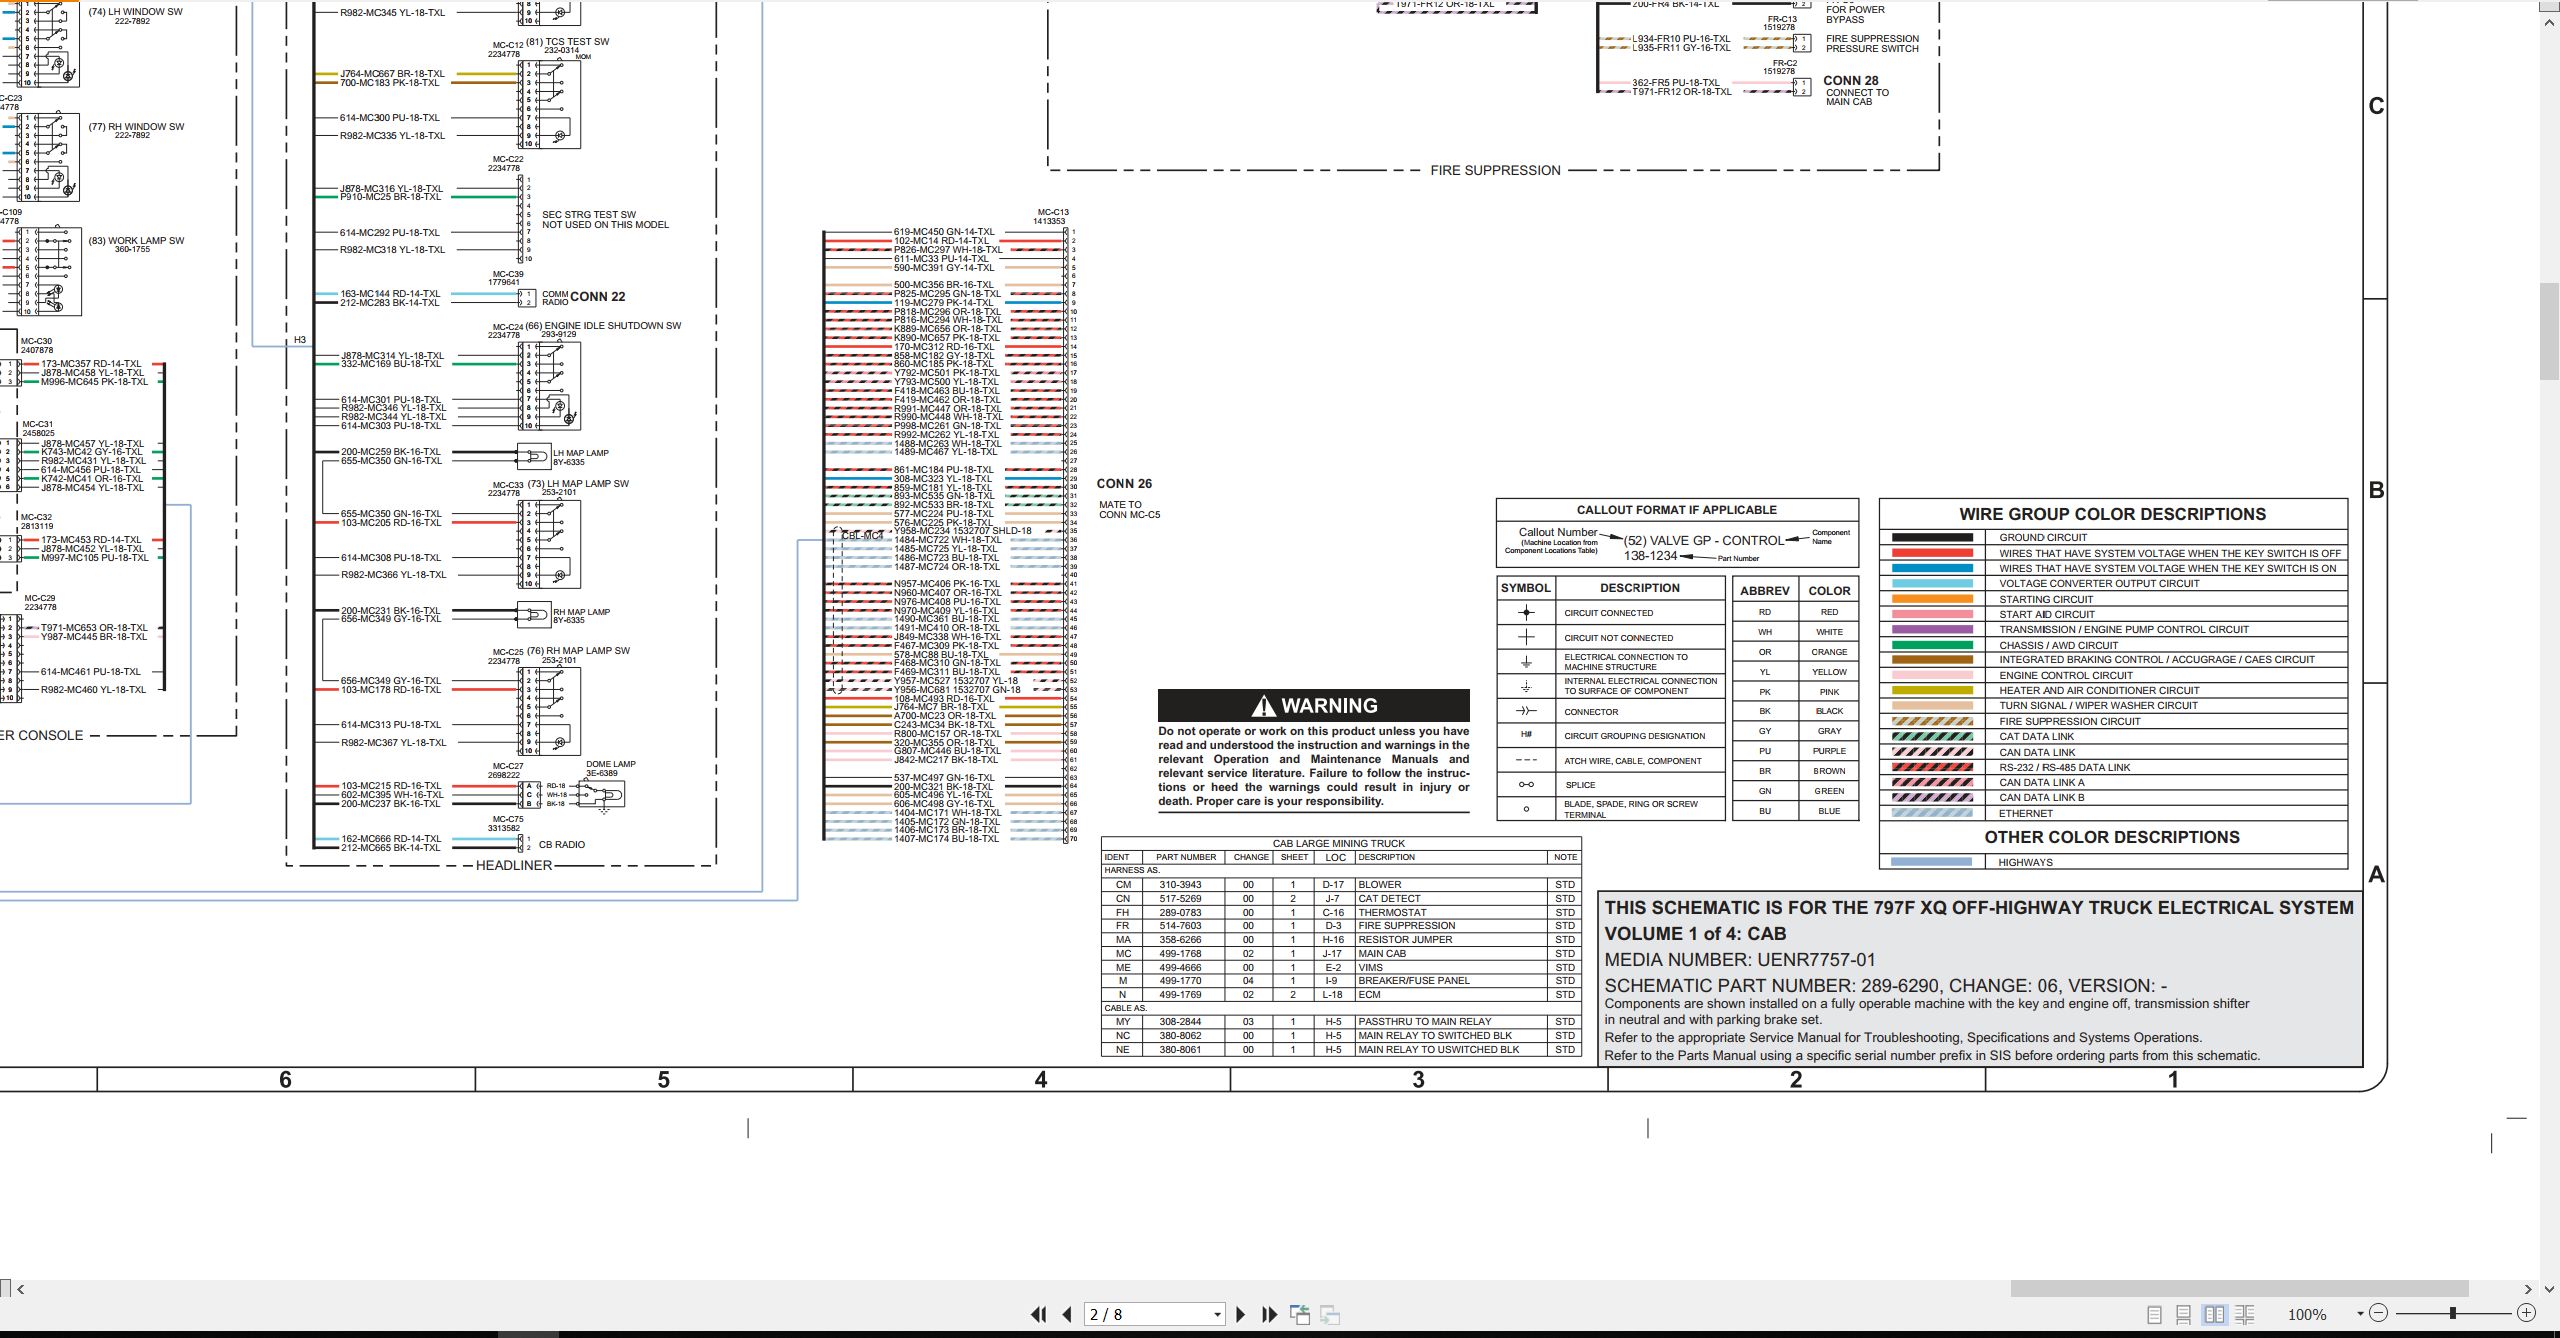This screenshot has height=1338, width=2560.
Task: Go to the next page
Action: click(x=1240, y=1314)
